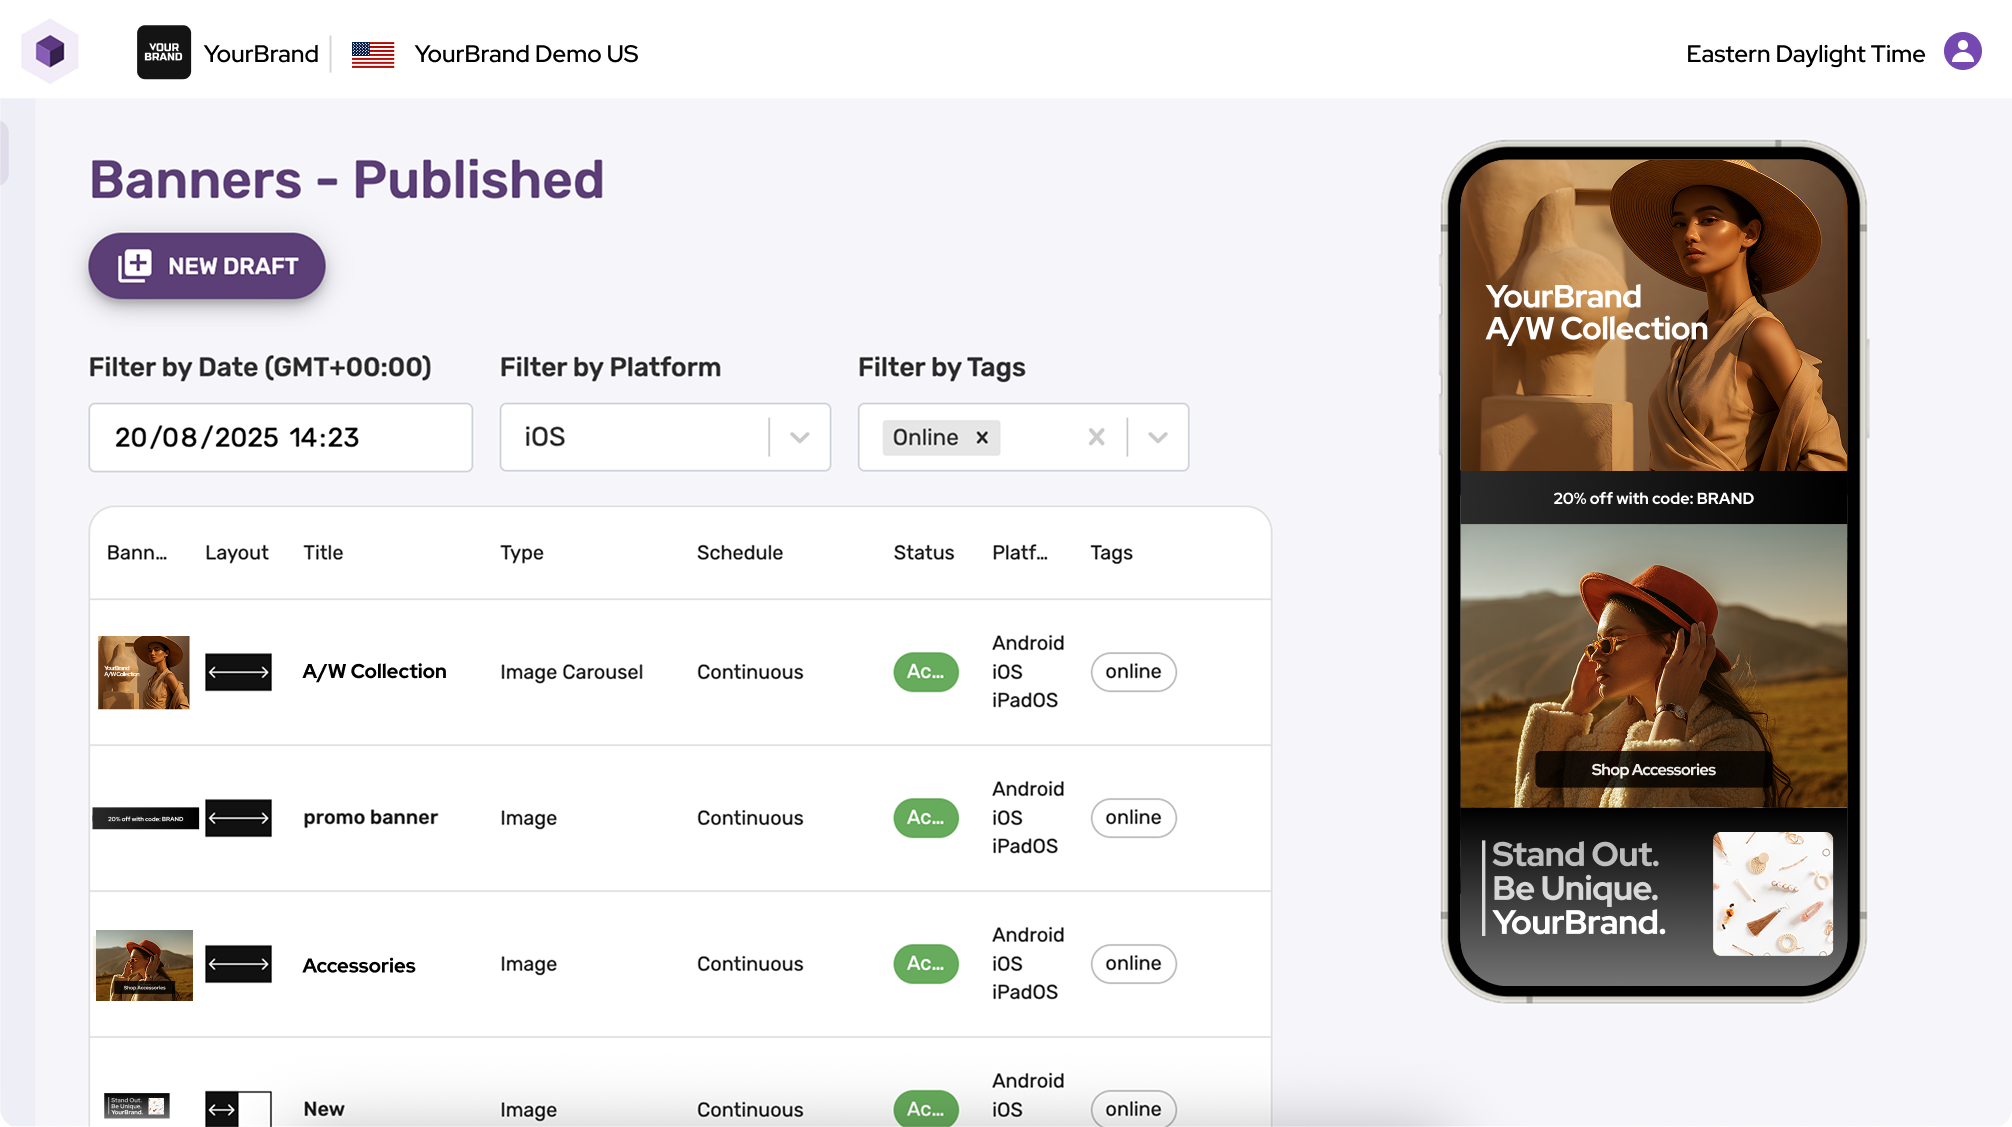Open the New banner title
Image resolution: width=2012 pixels, height=1127 pixels.
[324, 1109]
